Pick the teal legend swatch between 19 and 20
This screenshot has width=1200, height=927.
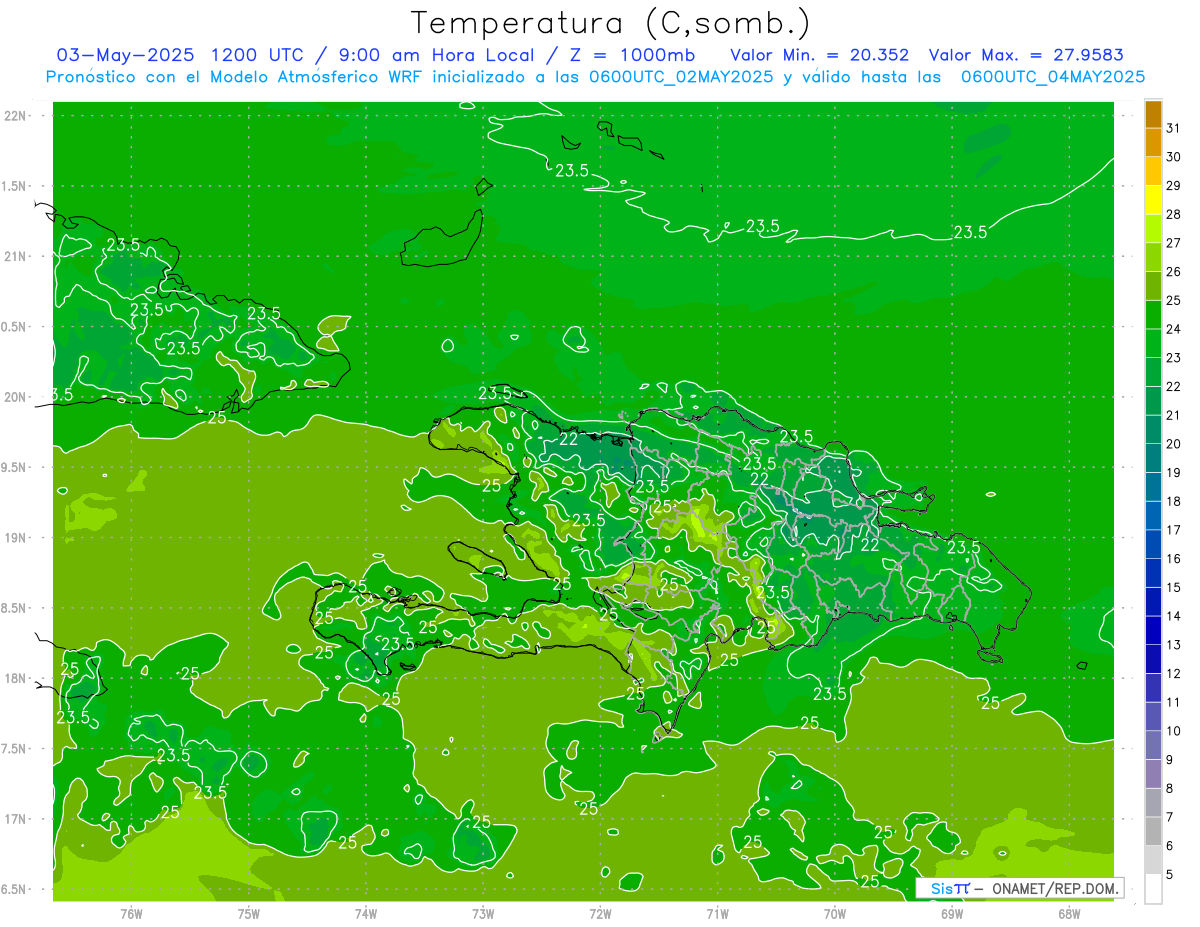pos(1153,458)
